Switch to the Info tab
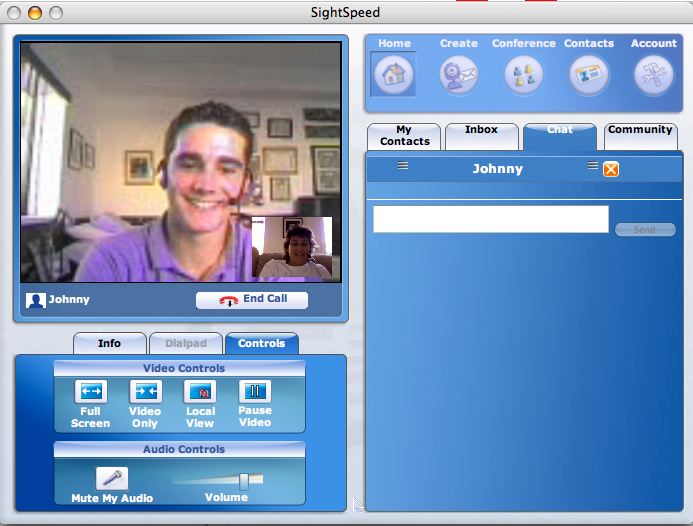Image resolution: width=693 pixels, height=526 pixels. (109, 343)
